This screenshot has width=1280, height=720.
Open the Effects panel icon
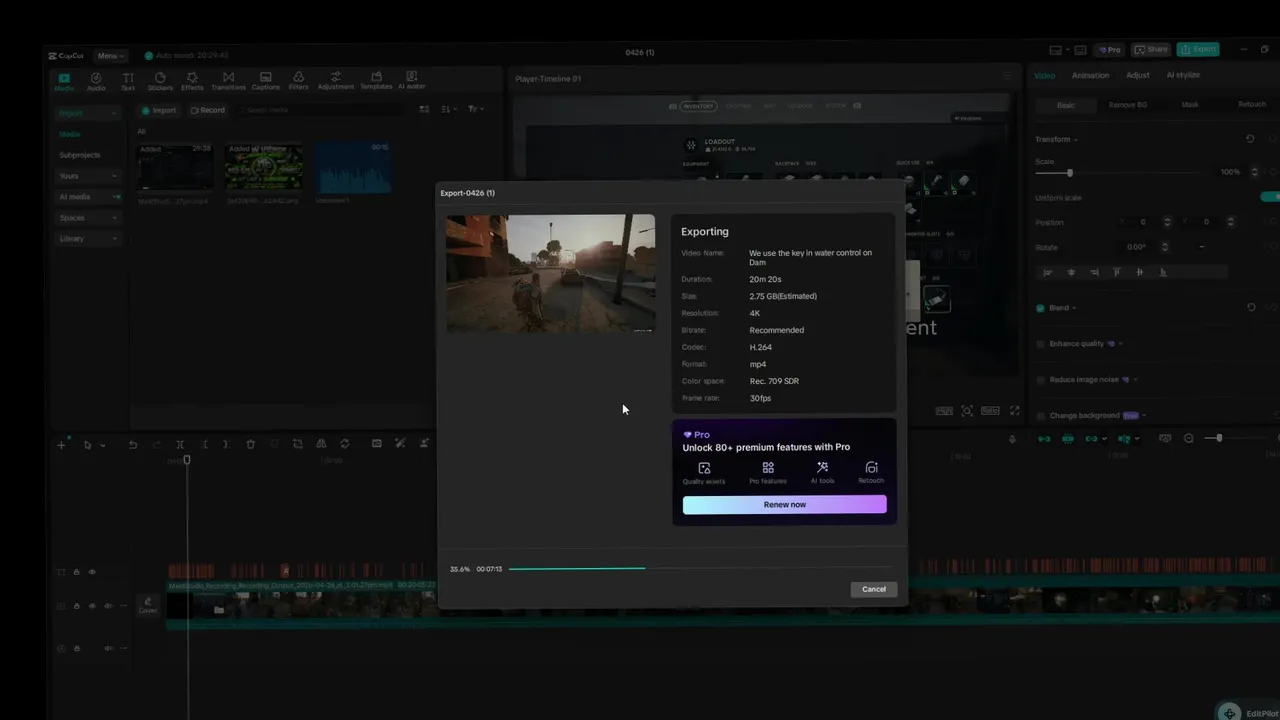tap(192, 81)
